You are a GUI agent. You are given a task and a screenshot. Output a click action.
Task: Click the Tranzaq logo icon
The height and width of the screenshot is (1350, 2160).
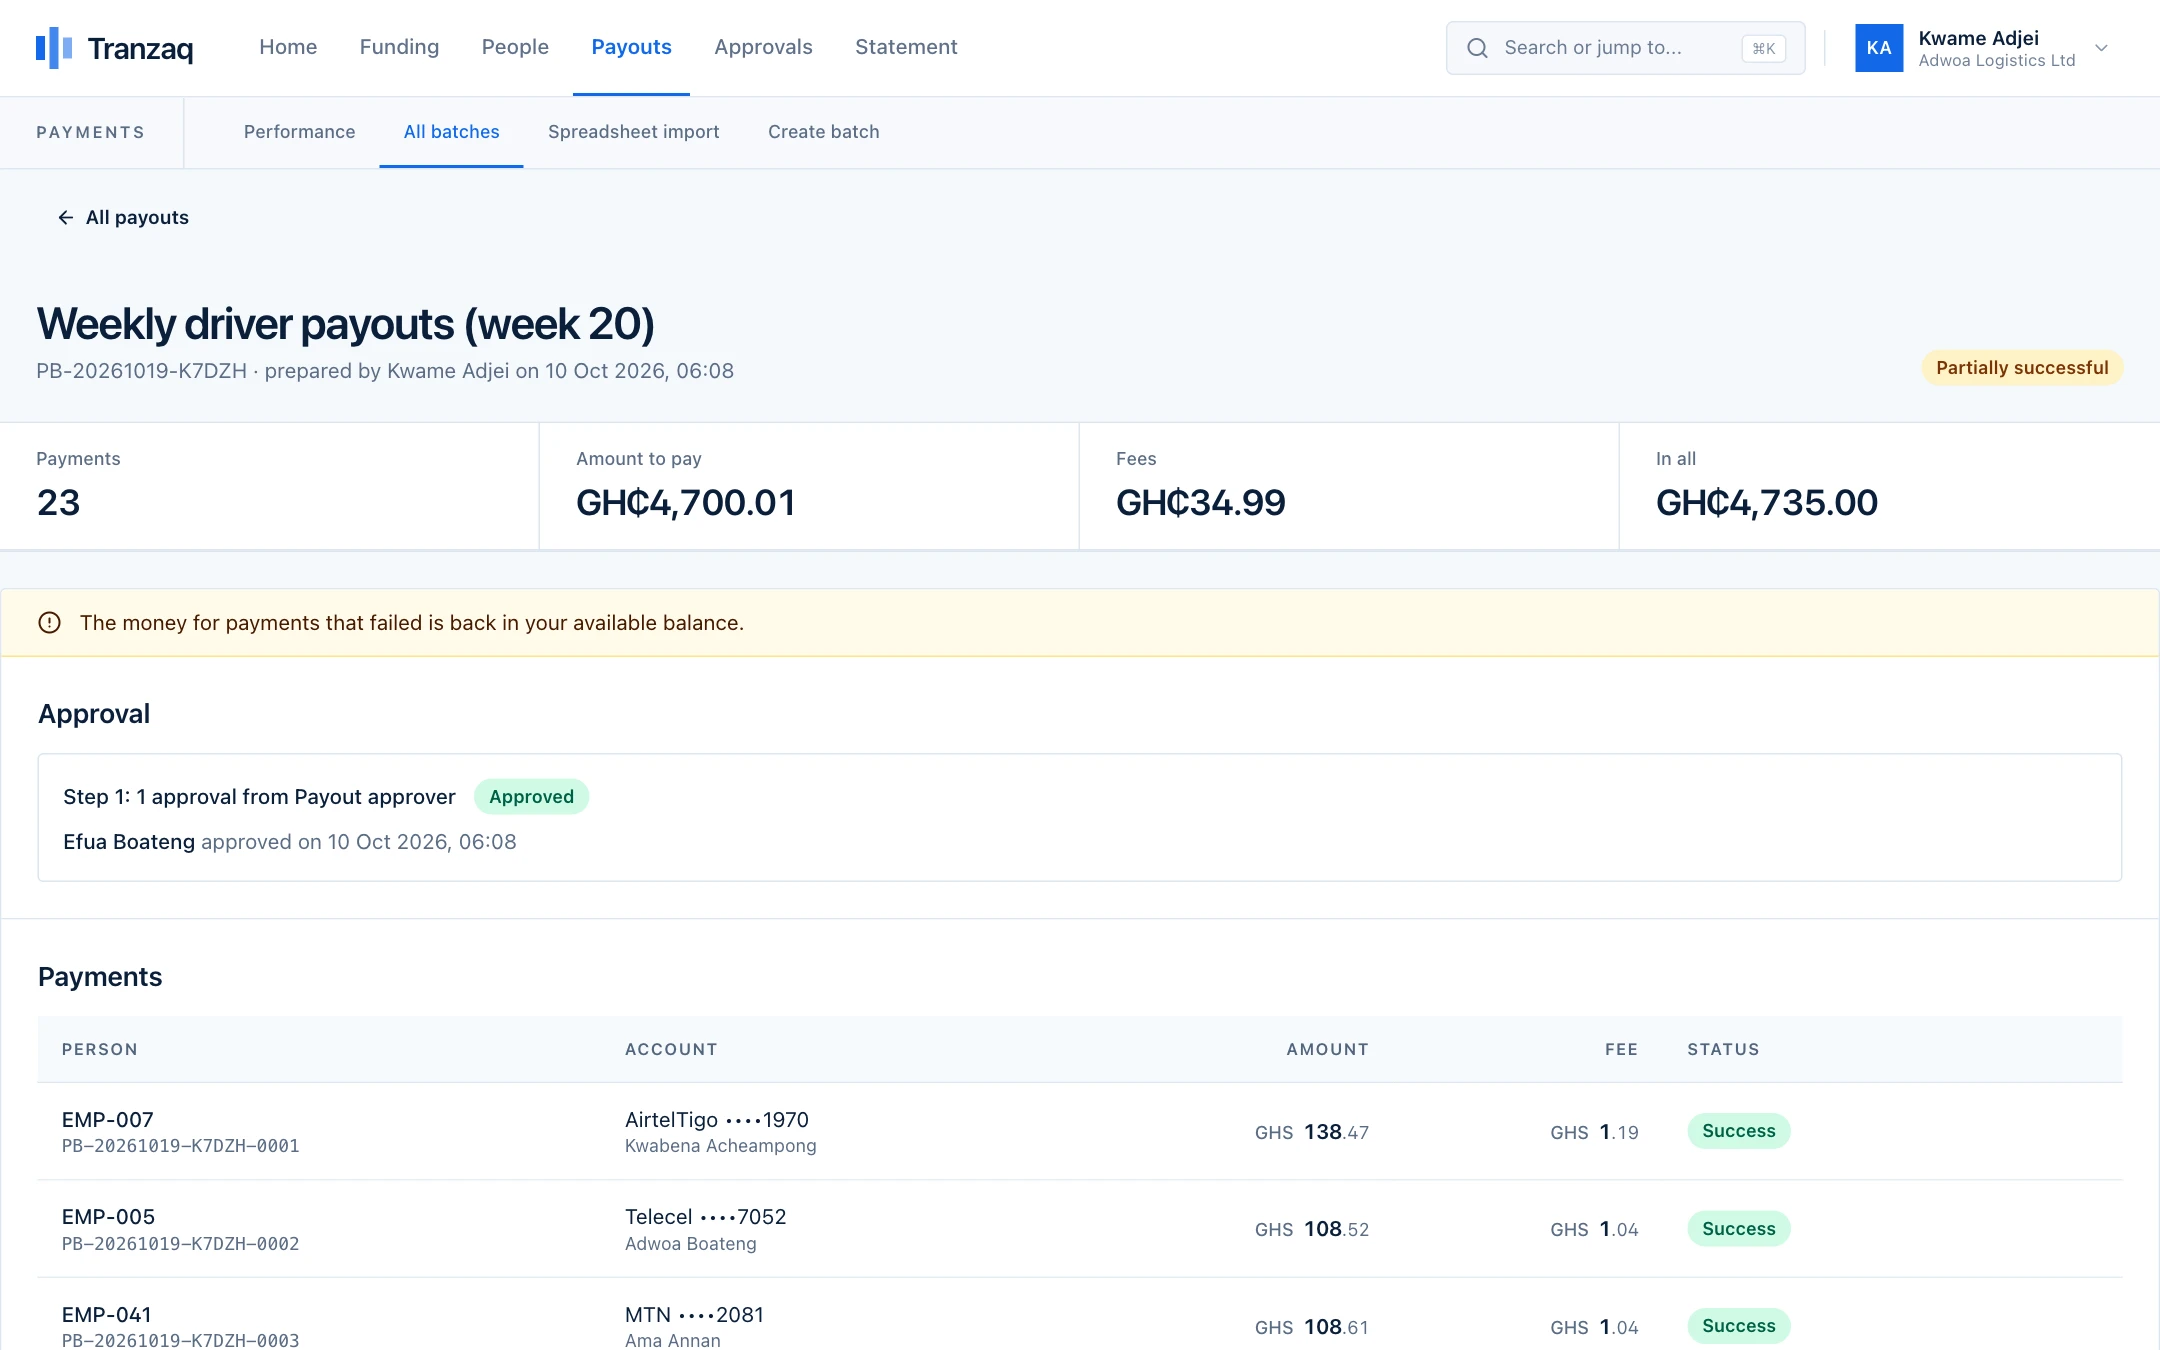click(54, 47)
